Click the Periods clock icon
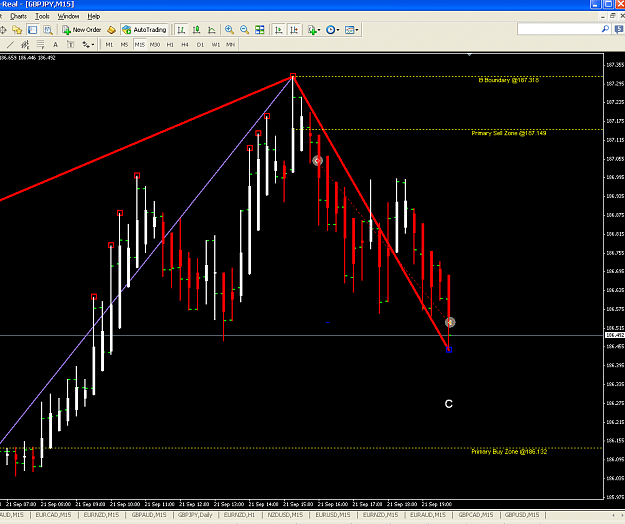The image size is (625, 524). pyautogui.click(x=330, y=30)
